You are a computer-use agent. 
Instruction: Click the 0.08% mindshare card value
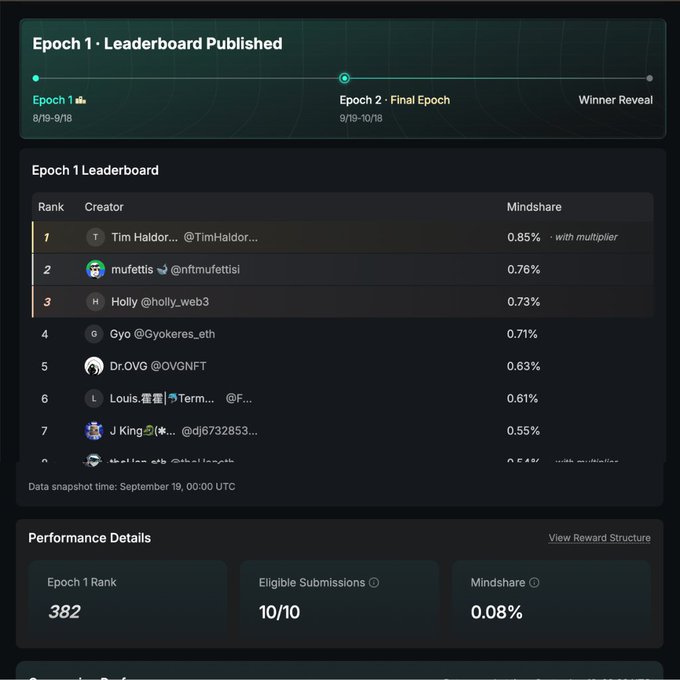click(497, 612)
